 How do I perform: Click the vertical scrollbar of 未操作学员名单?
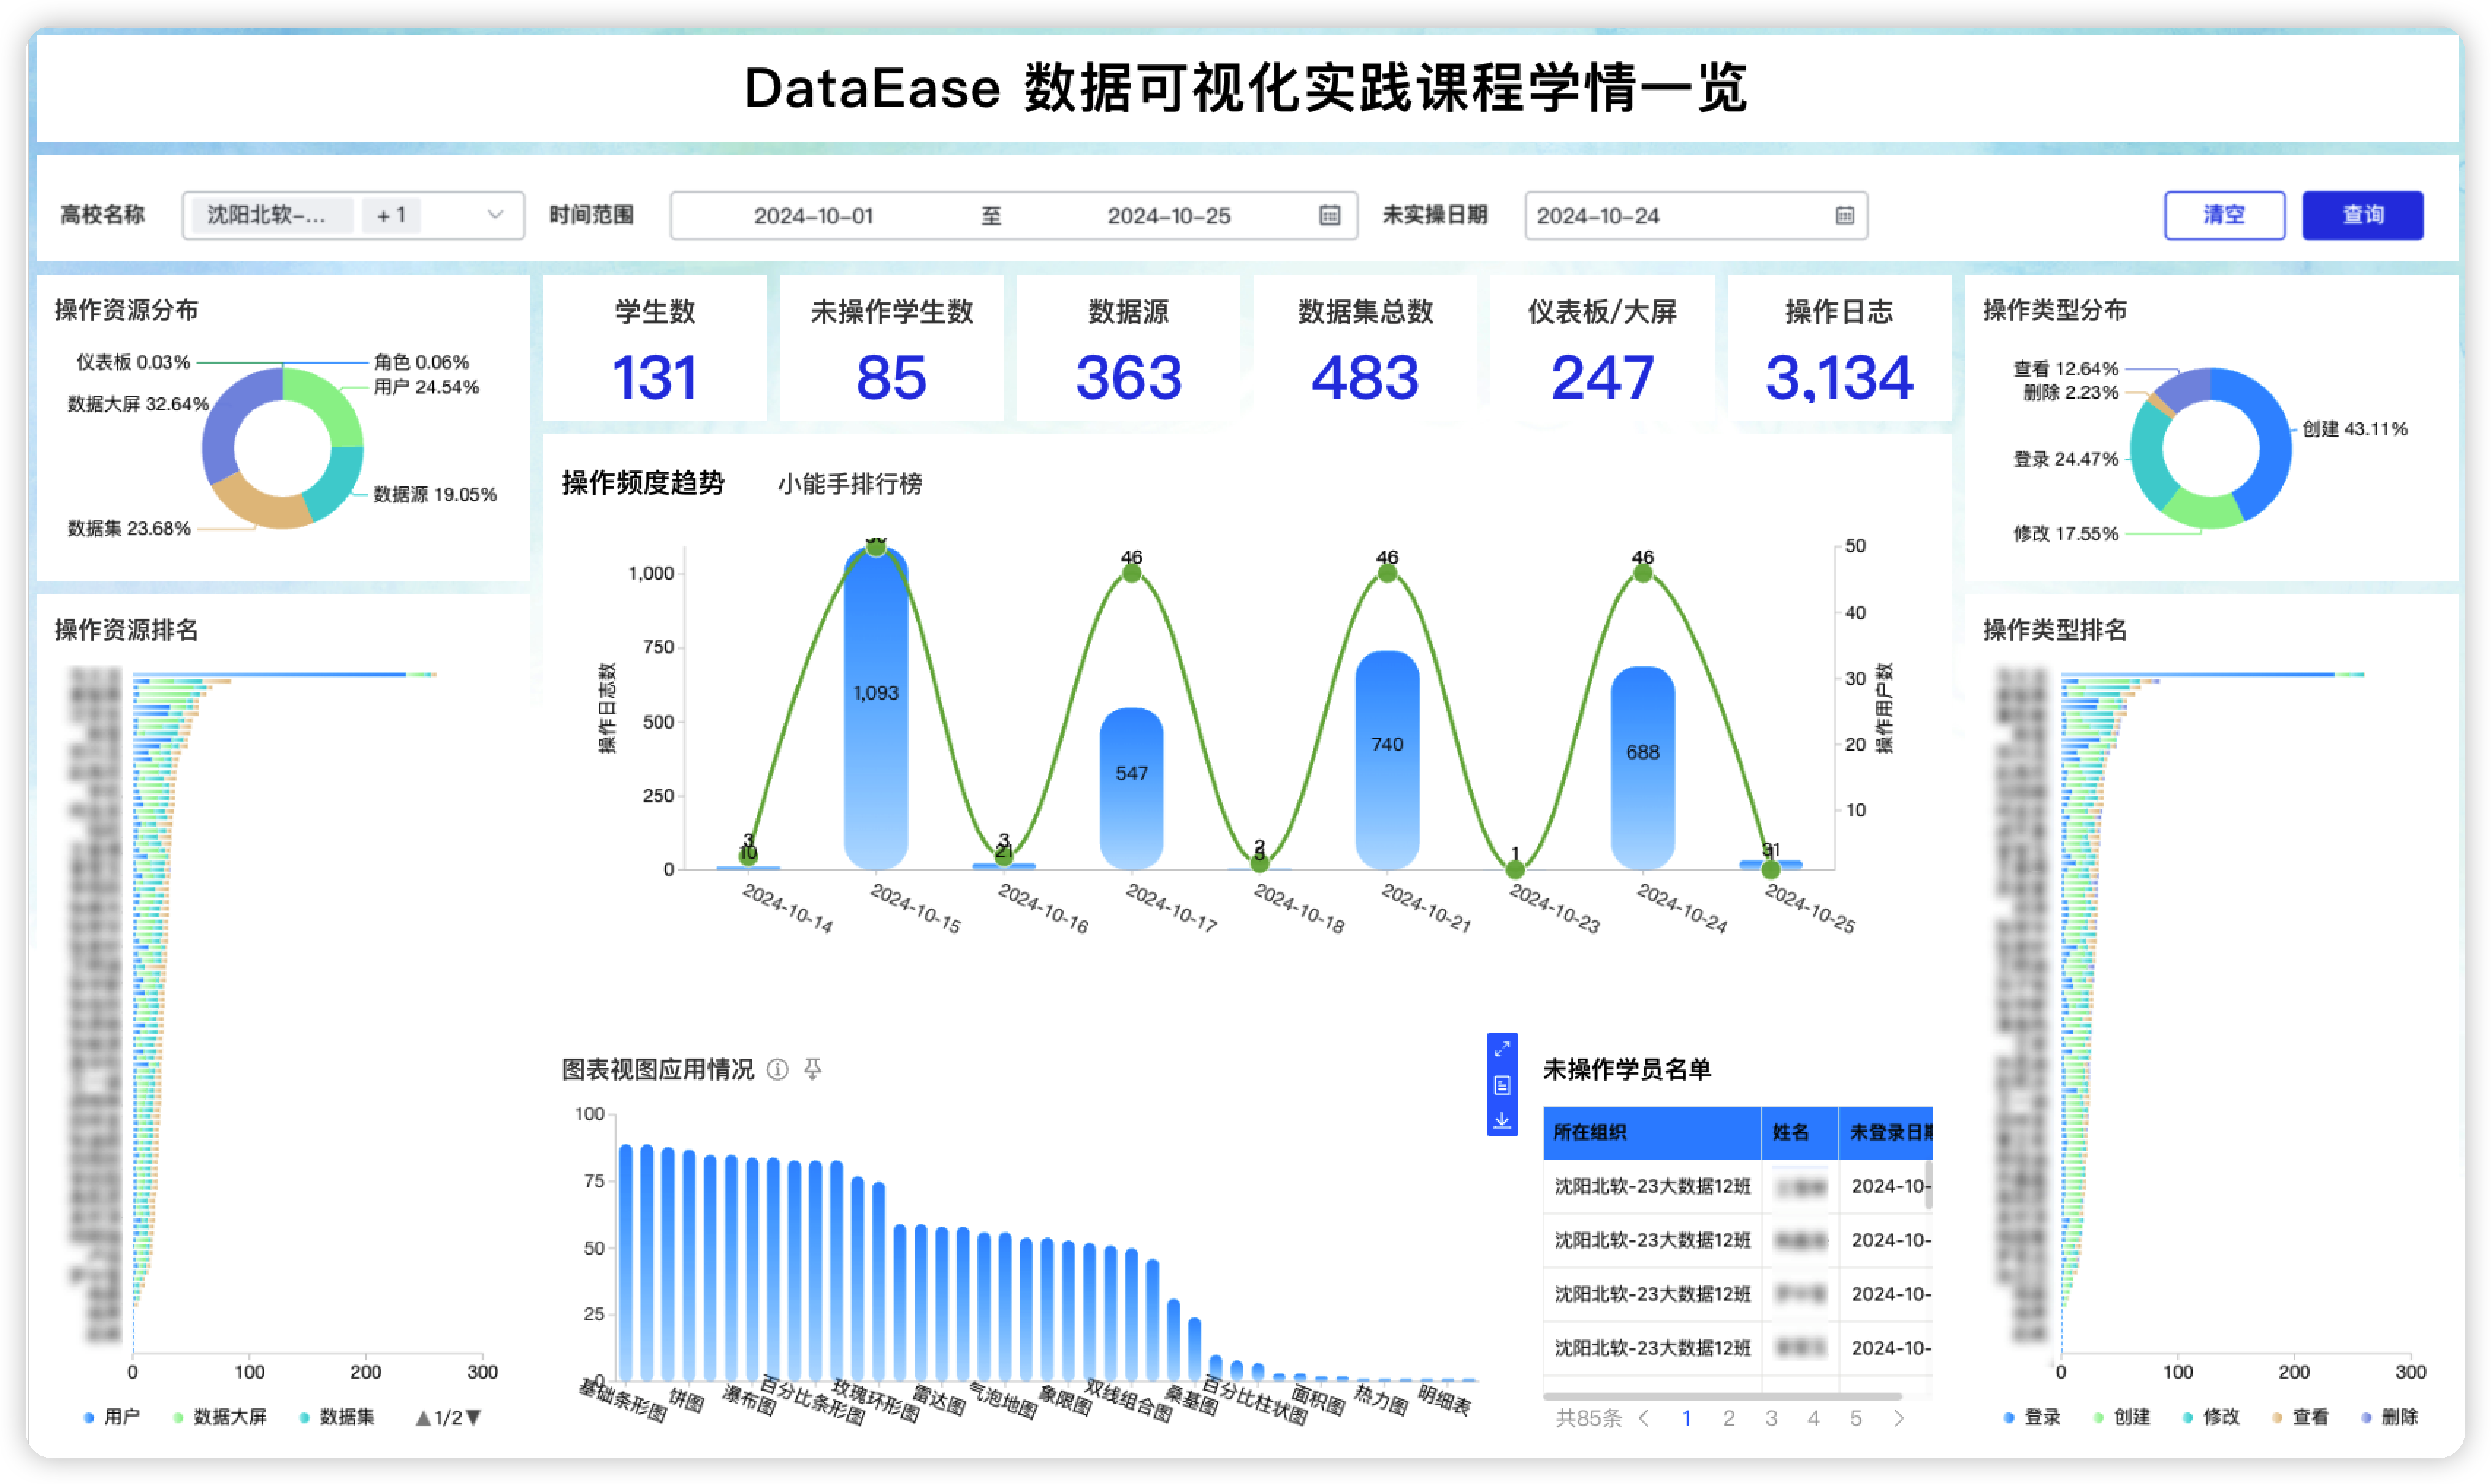coord(1928,1187)
